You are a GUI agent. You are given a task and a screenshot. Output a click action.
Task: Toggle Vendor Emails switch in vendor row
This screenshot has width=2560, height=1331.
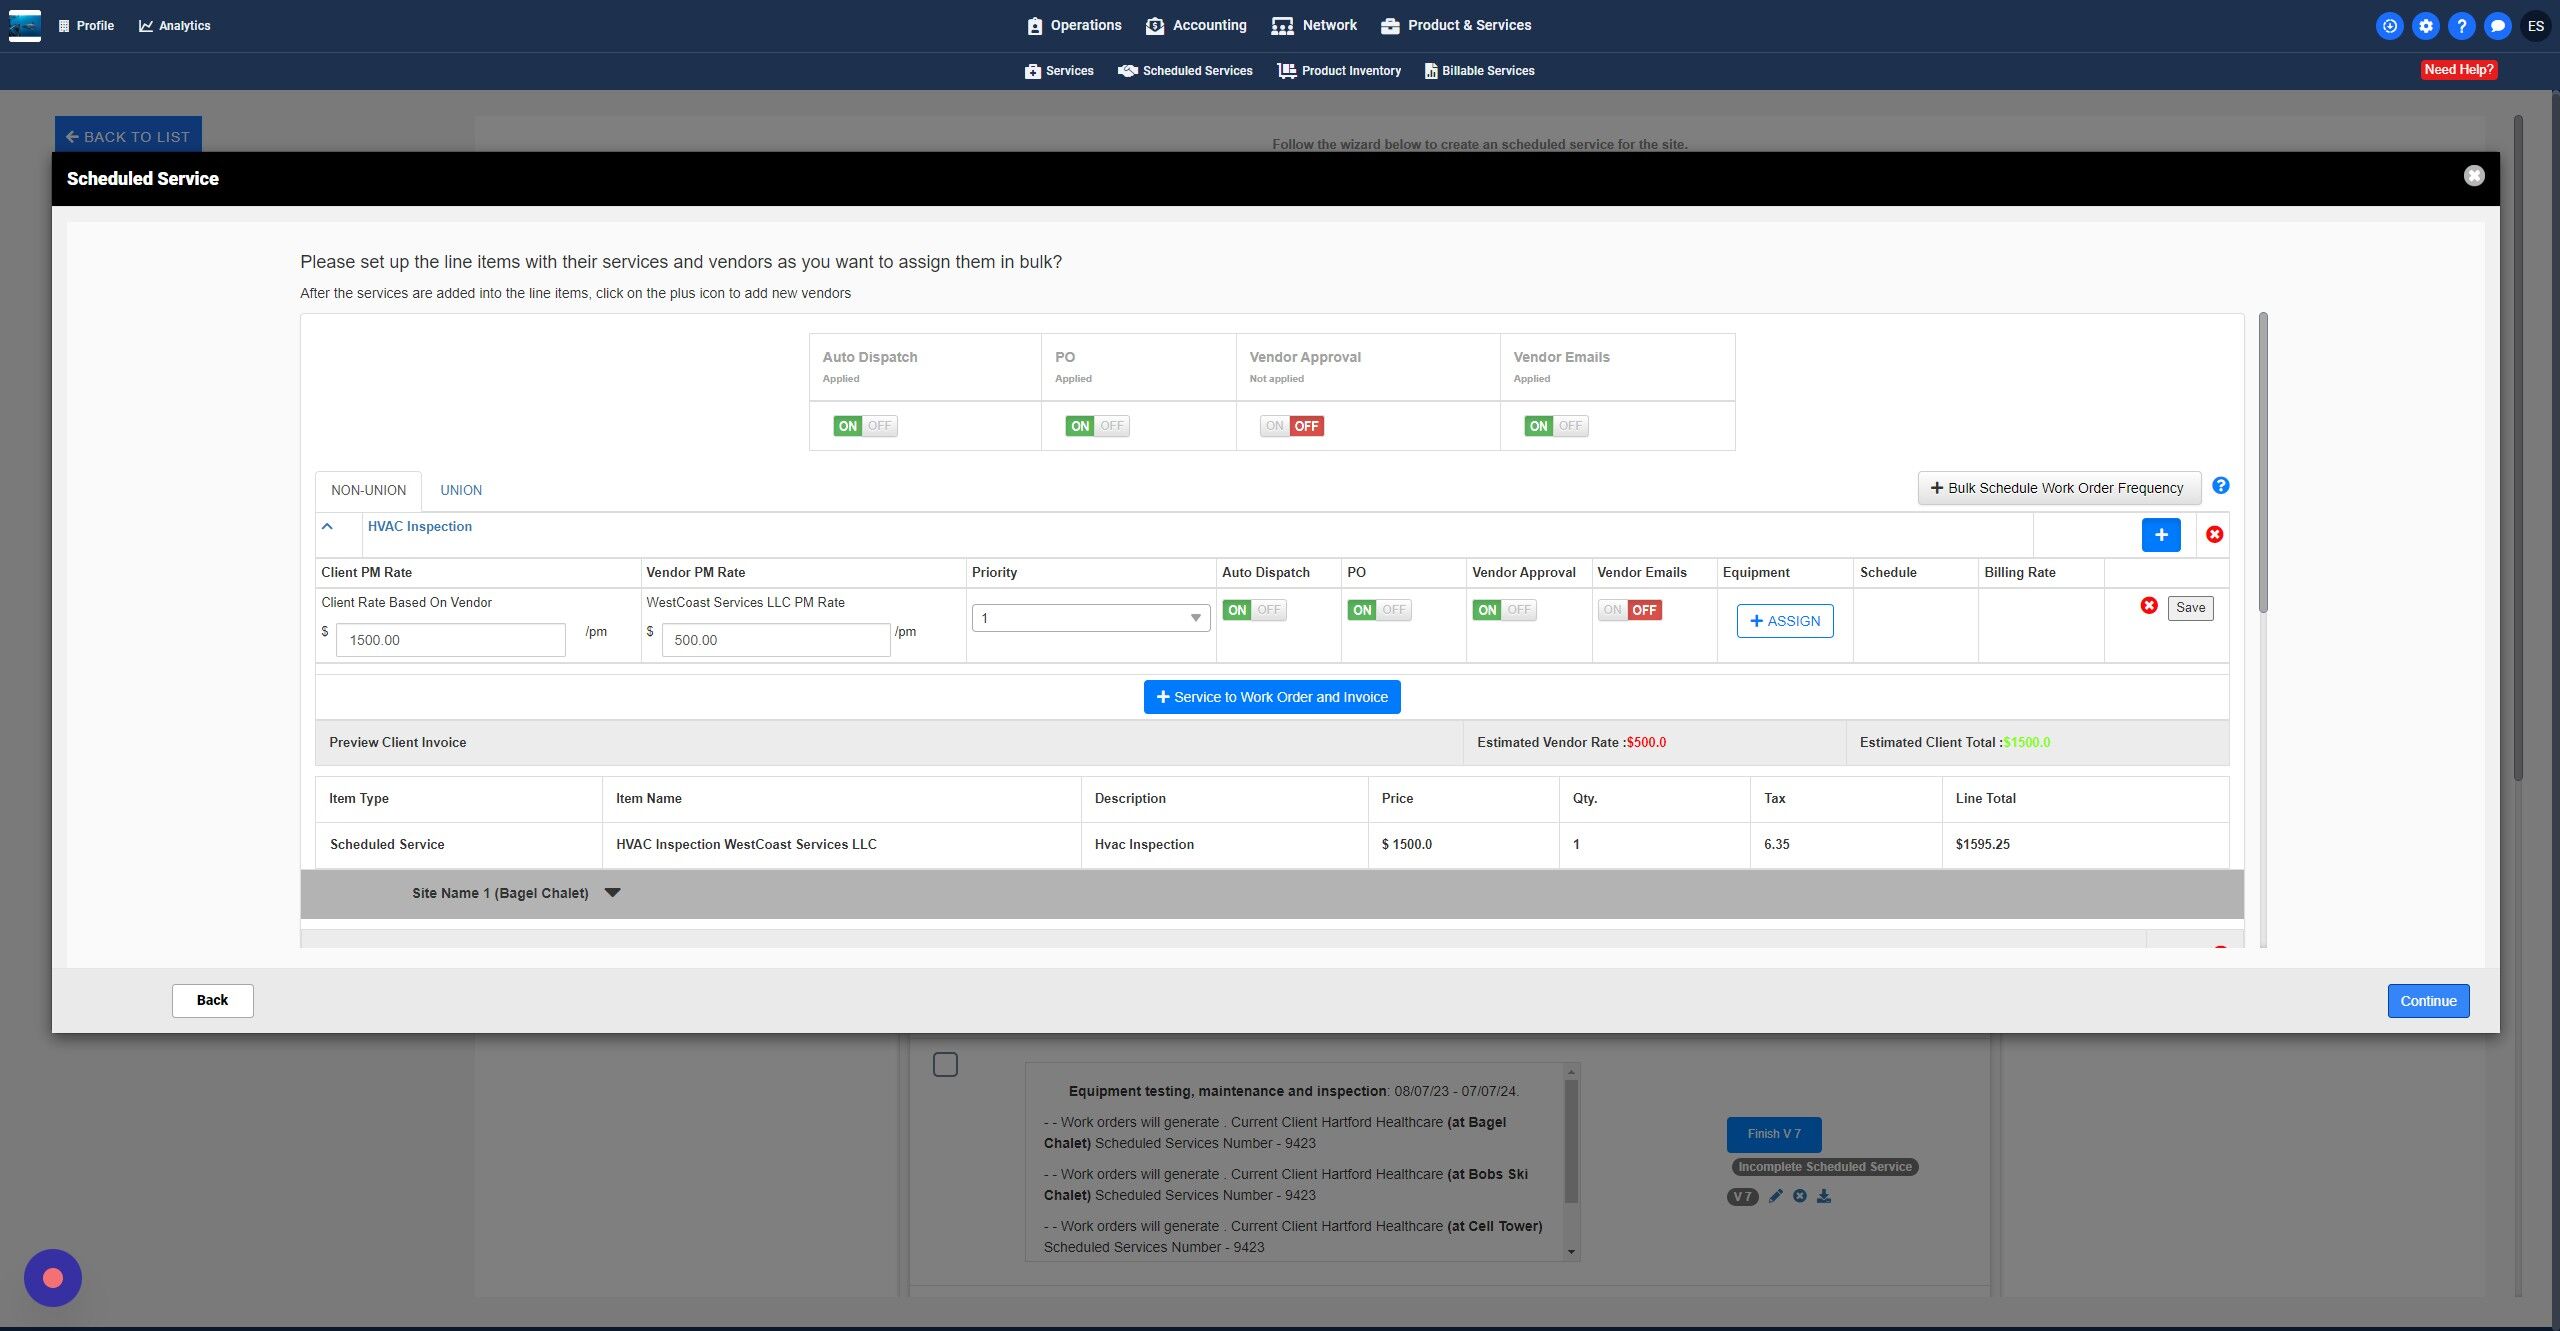(x=1629, y=610)
